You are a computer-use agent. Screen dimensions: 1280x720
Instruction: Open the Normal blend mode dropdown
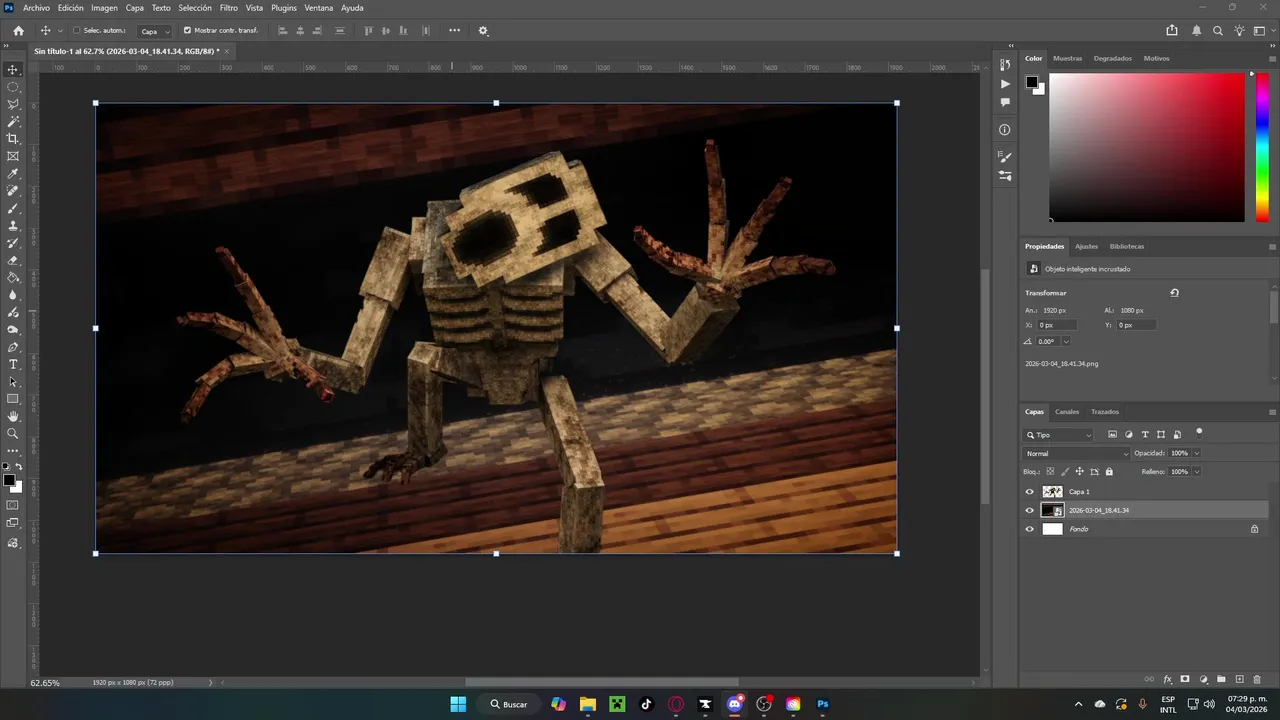point(1077,453)
